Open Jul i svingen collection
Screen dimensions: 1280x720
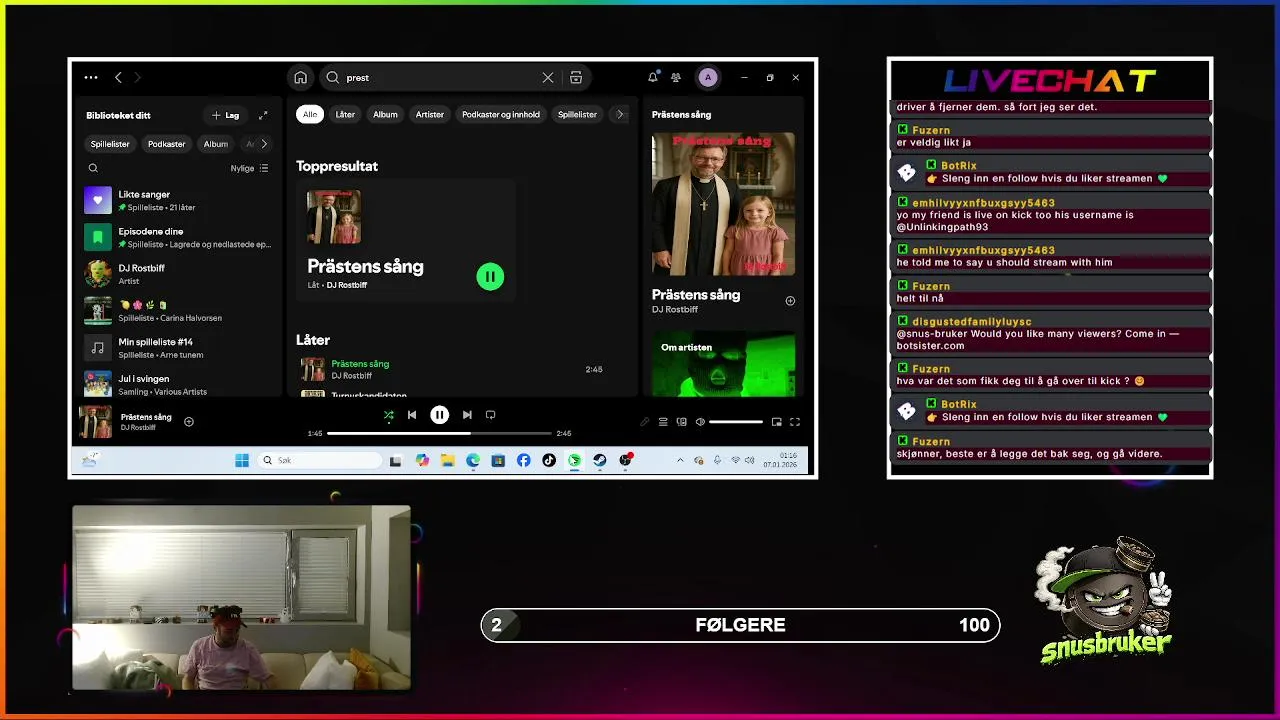point(178,384)
